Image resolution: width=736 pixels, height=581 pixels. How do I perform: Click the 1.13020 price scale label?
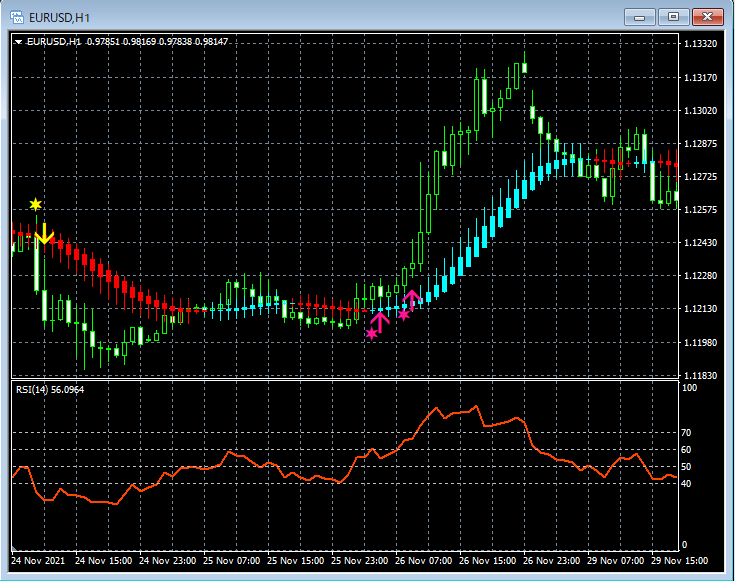(x=700, y=111)
